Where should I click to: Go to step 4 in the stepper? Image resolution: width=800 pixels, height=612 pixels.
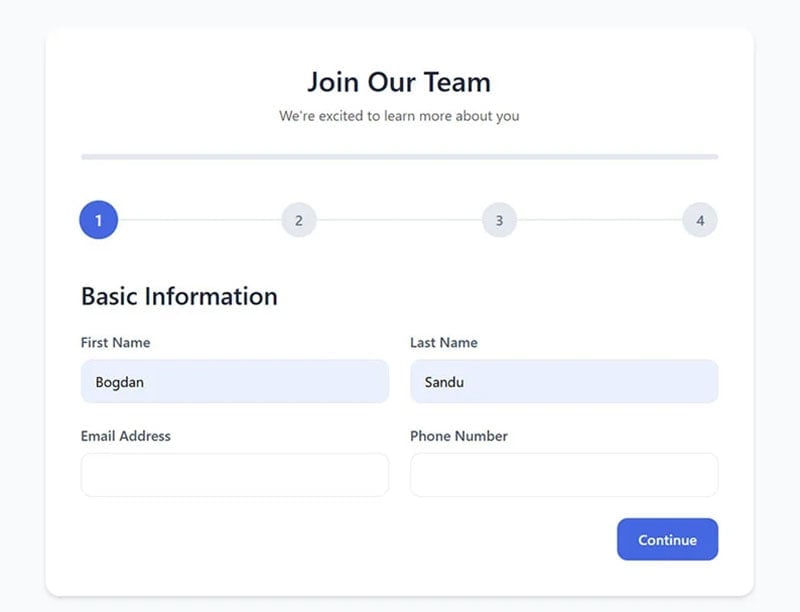coord(700,220)
